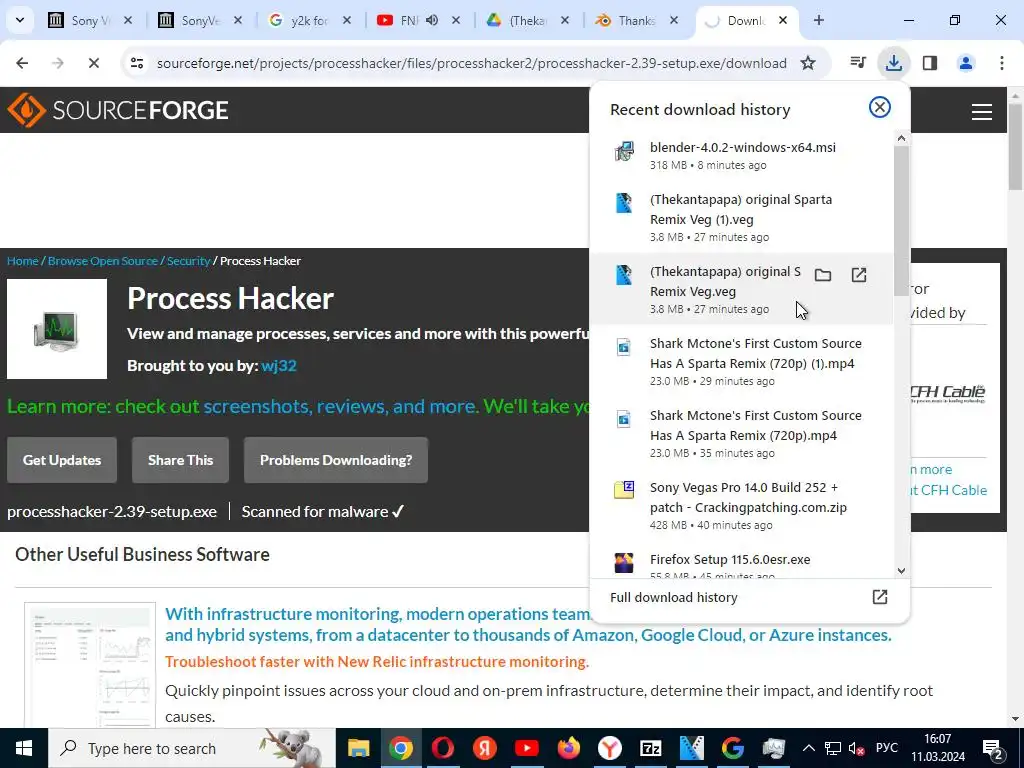Open File Explorer from taskbar
Screen dimensions: 1024x768
click(359, 748)
